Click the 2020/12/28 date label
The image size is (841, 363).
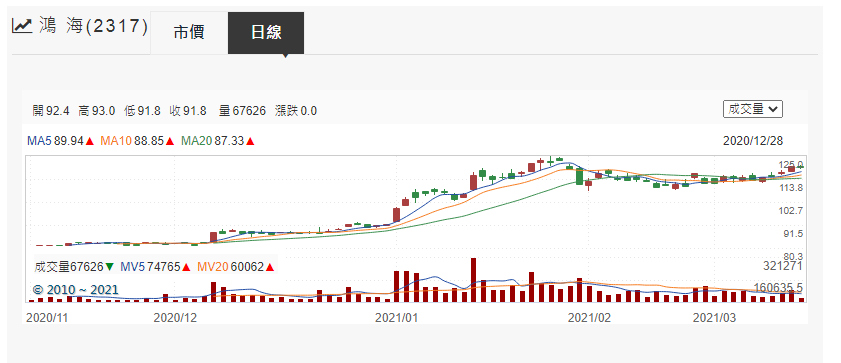tap(753, 141)
